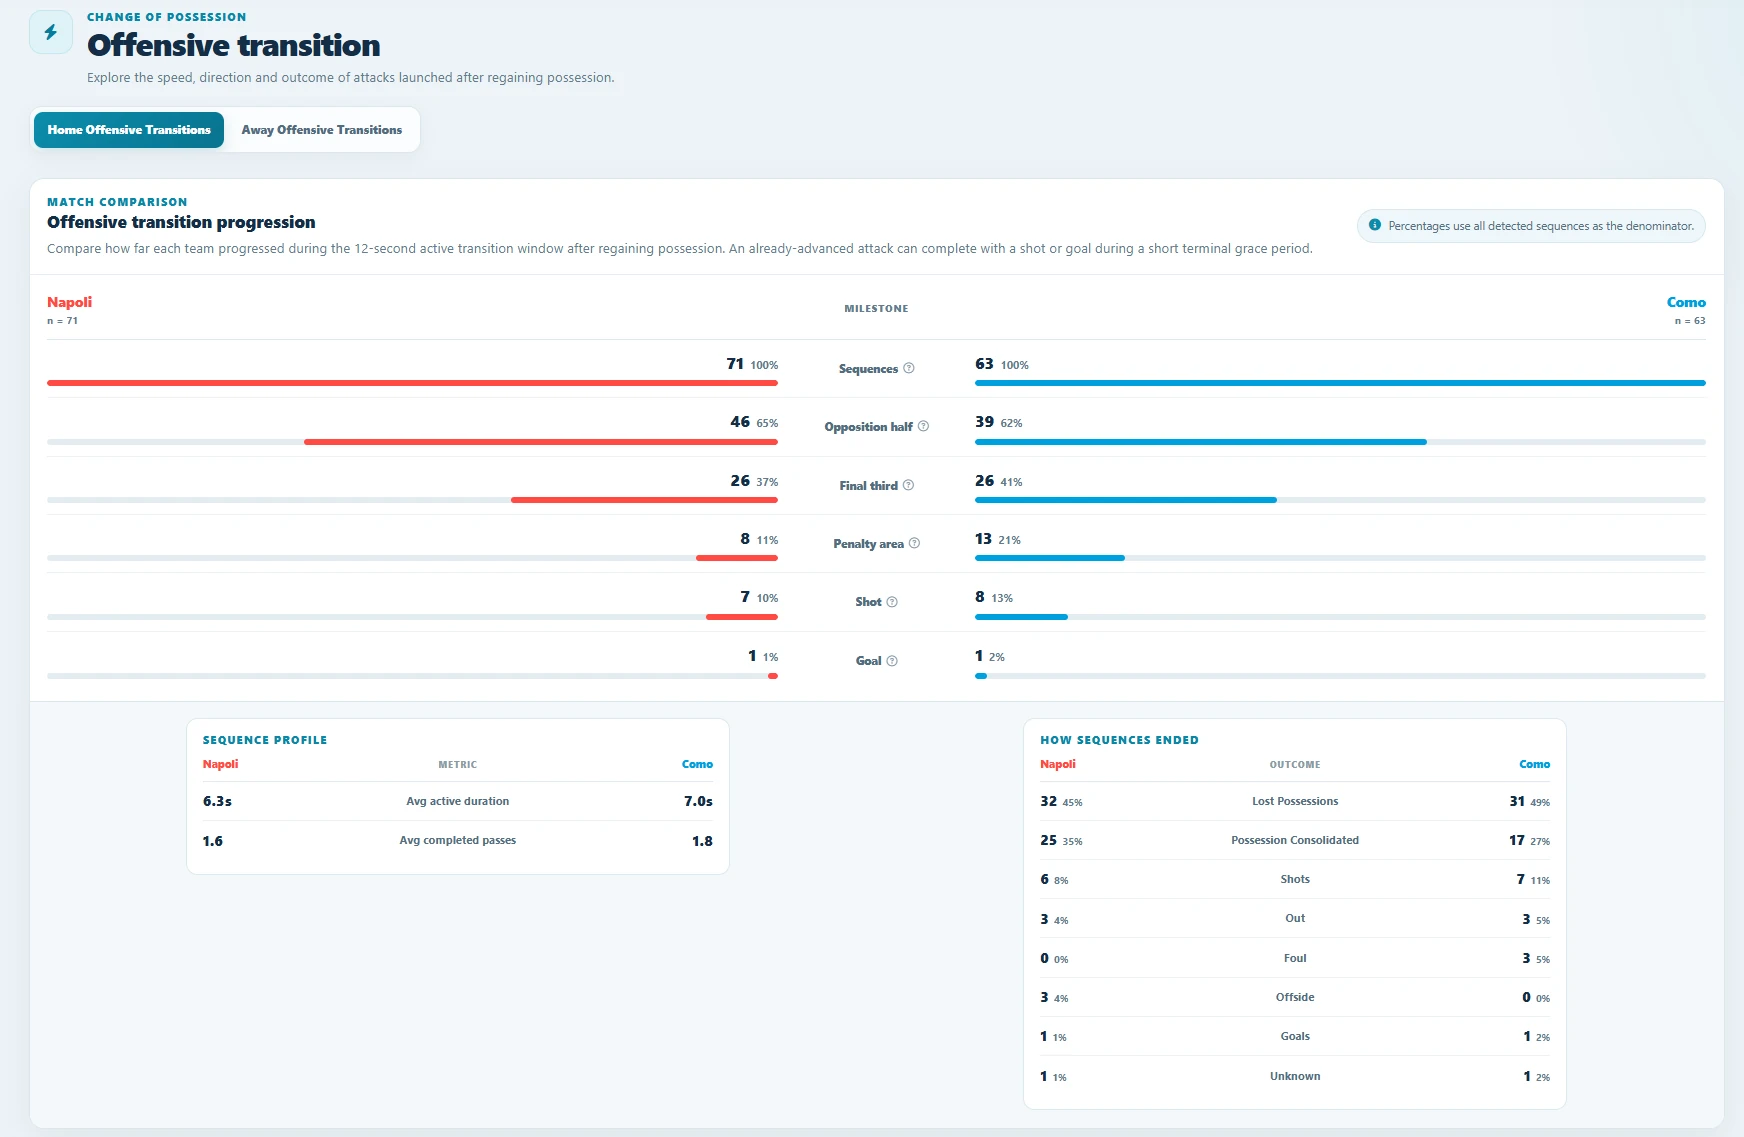Click the 'Goals' outcome row label
The width and height of the screenshot is (1744, 1137).
coord(1295,1036)
